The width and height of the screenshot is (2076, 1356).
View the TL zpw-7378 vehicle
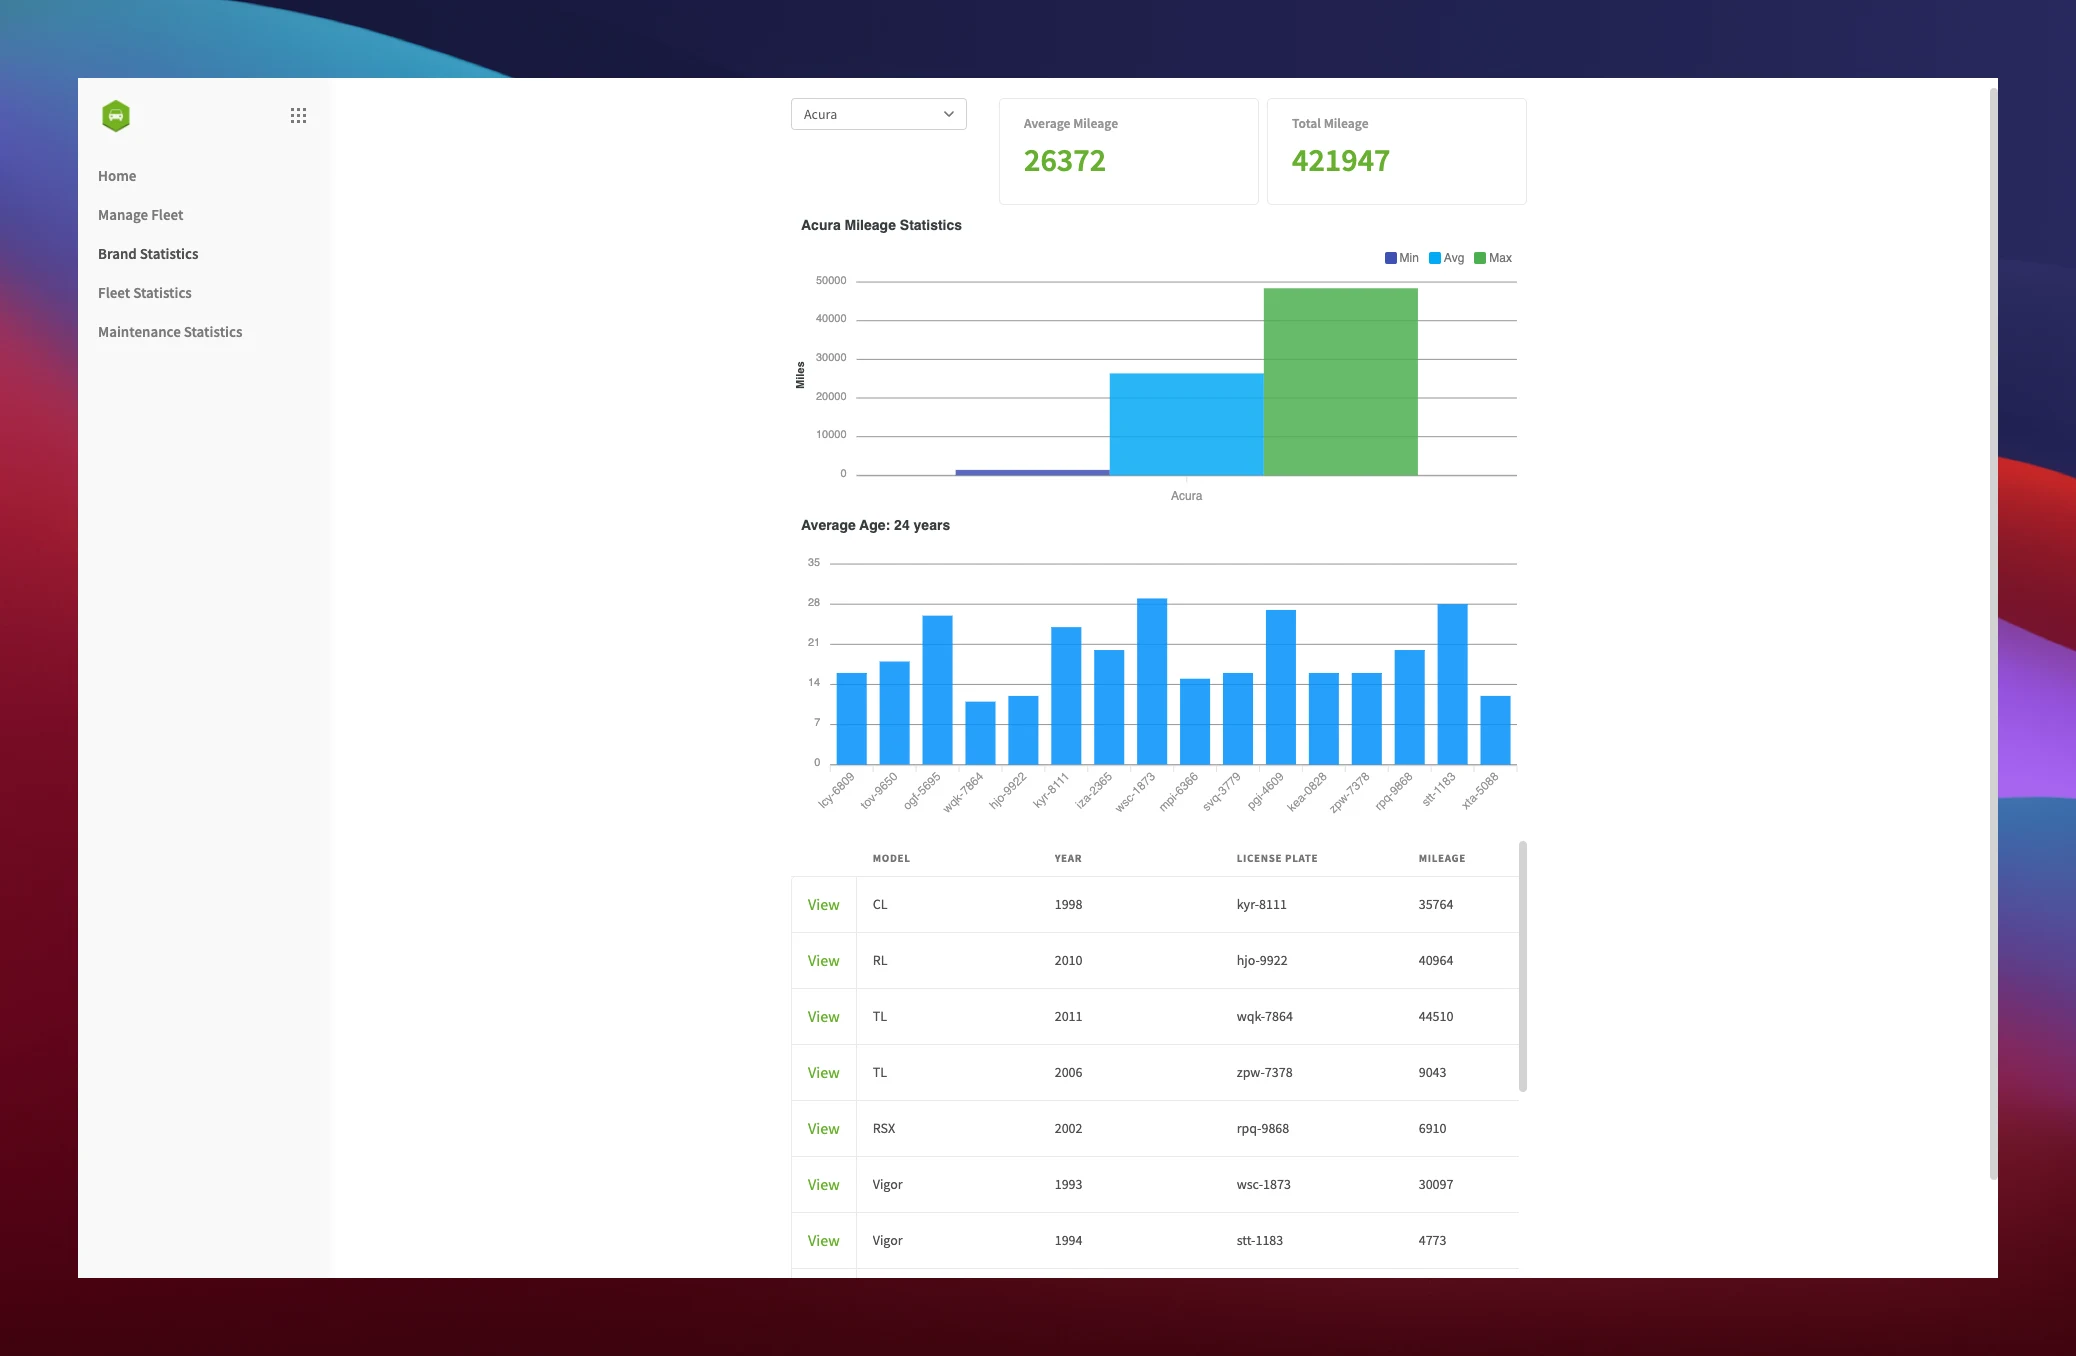[823, 1073]
